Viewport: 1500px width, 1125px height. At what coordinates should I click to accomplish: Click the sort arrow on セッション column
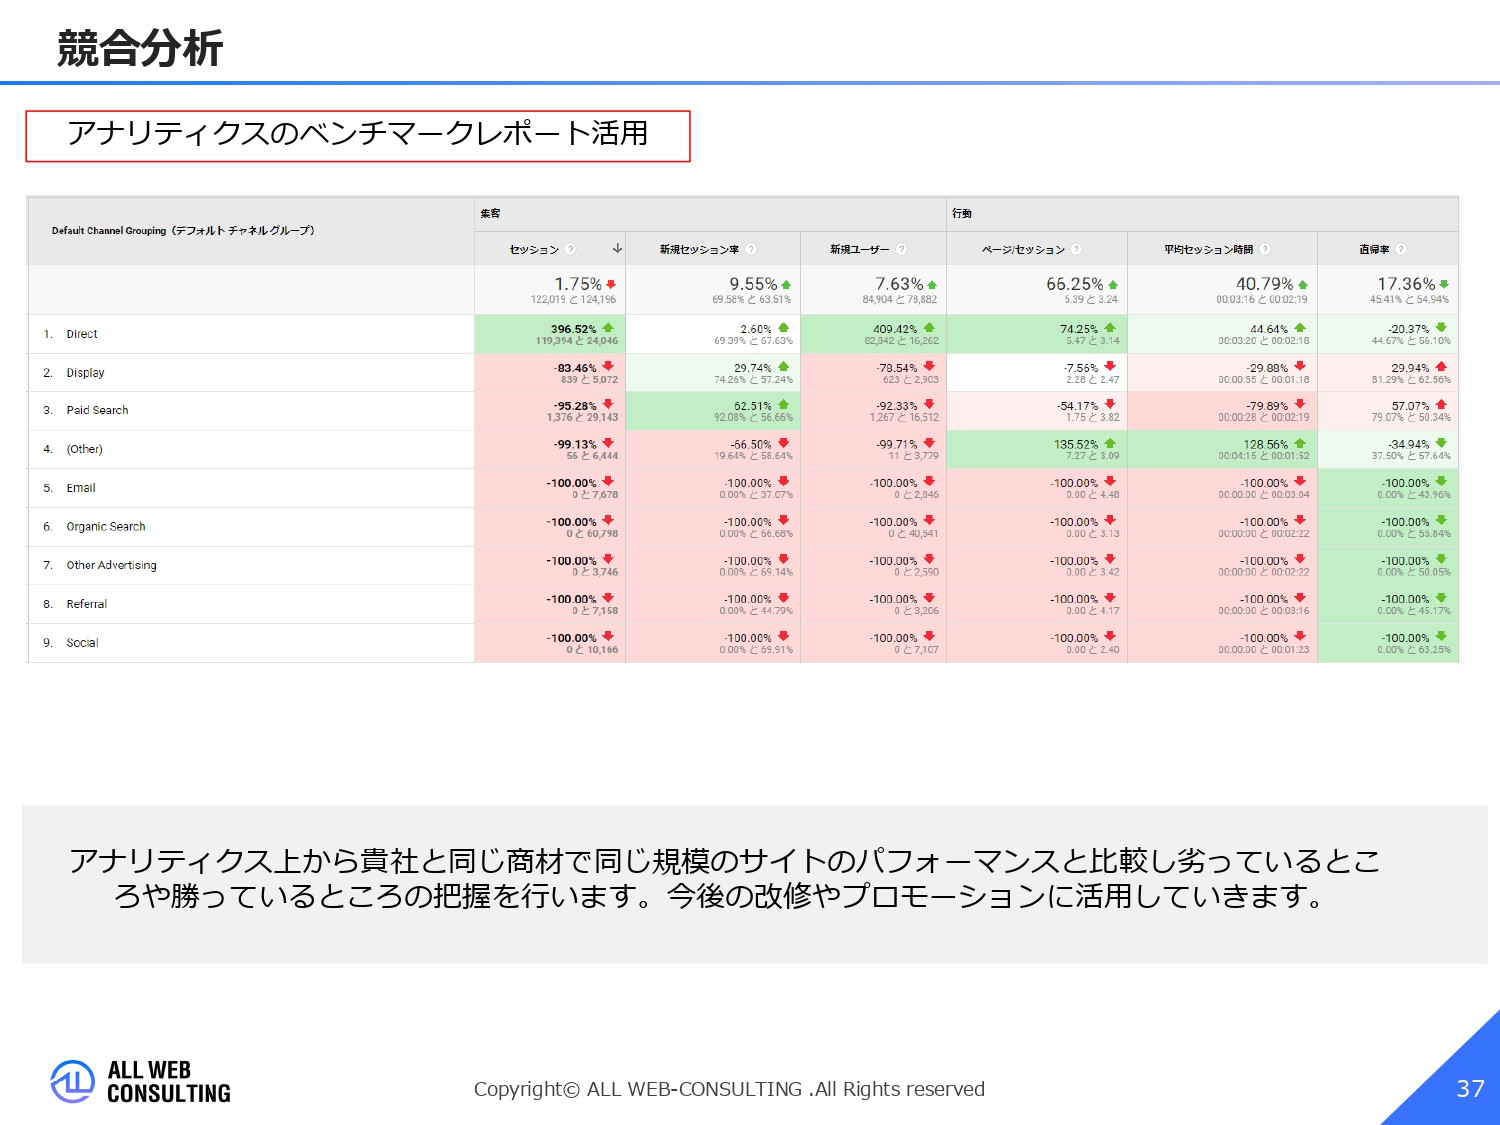[x=617, y=249]
